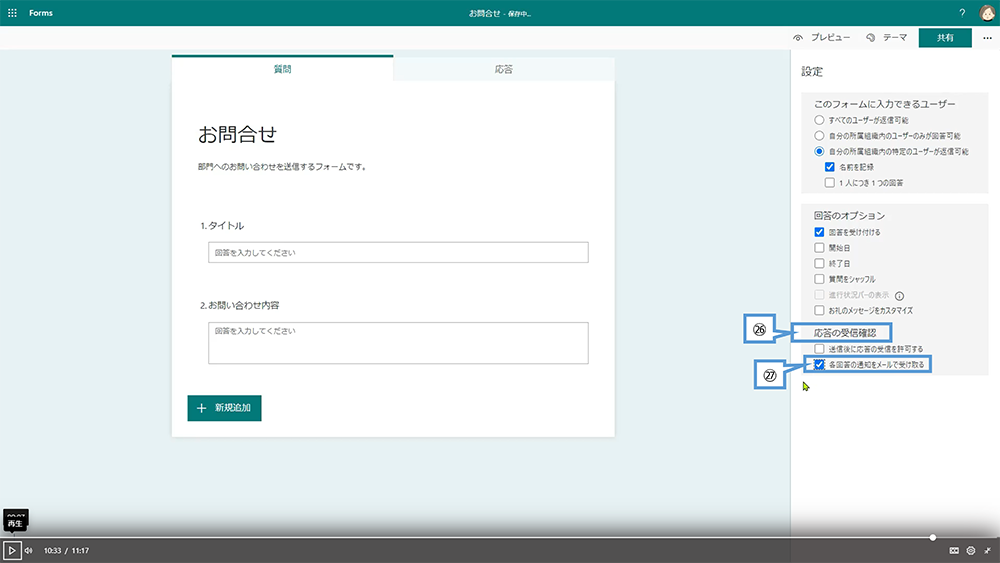Mute the video volume icon
This screenshot has height=563, width=1000.
pos(29,550)
